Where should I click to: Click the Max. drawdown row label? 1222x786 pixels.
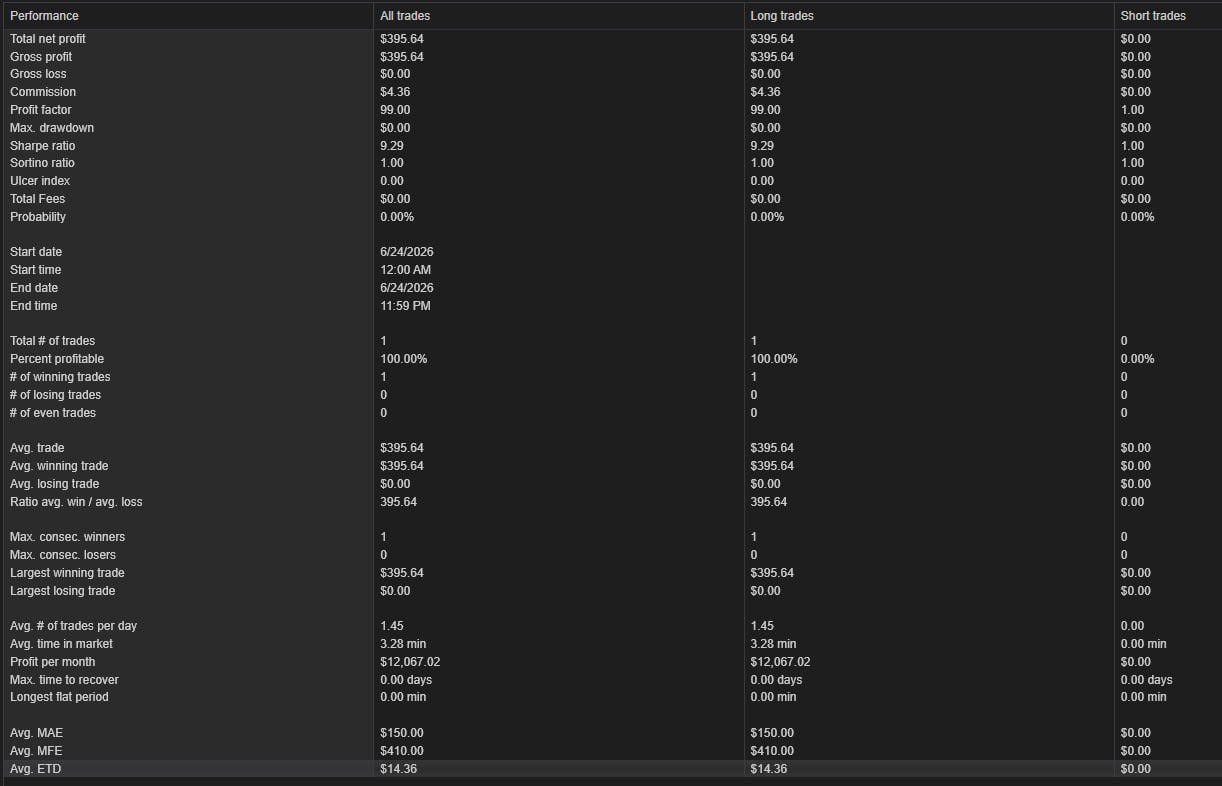click(x=52, y=128)
